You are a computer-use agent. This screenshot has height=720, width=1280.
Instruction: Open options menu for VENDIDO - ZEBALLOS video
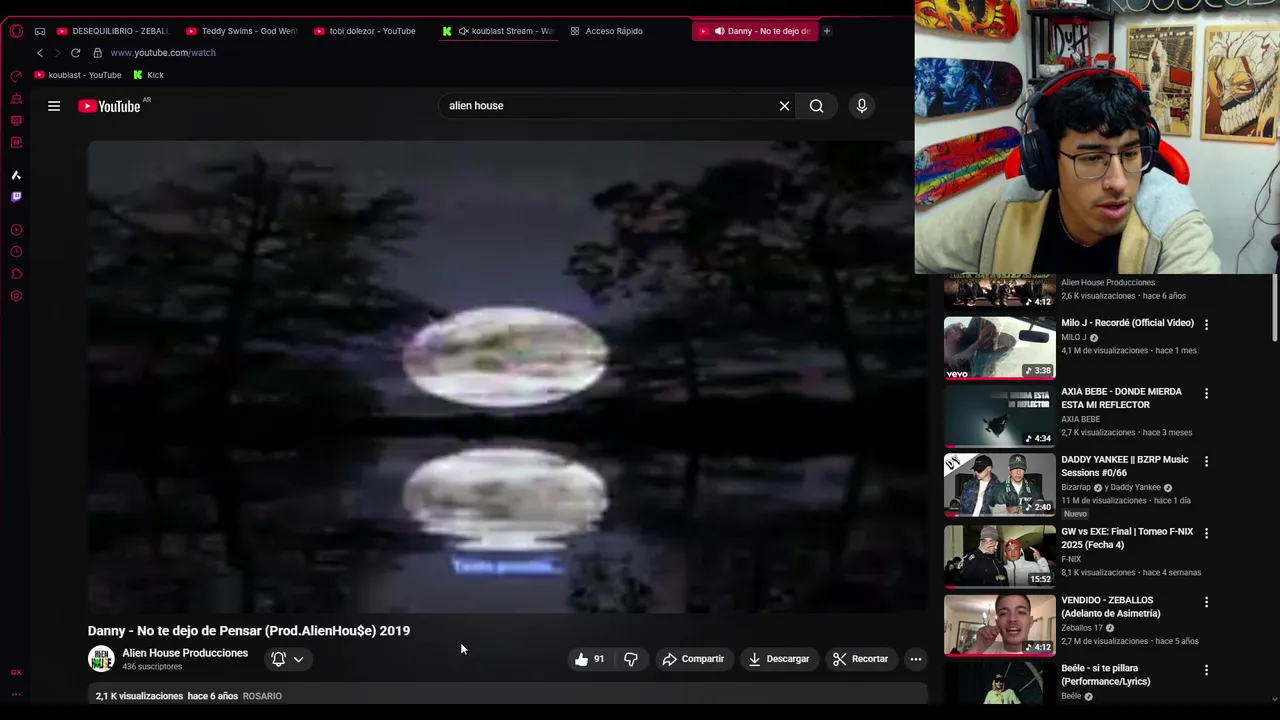click(1206, 602)
